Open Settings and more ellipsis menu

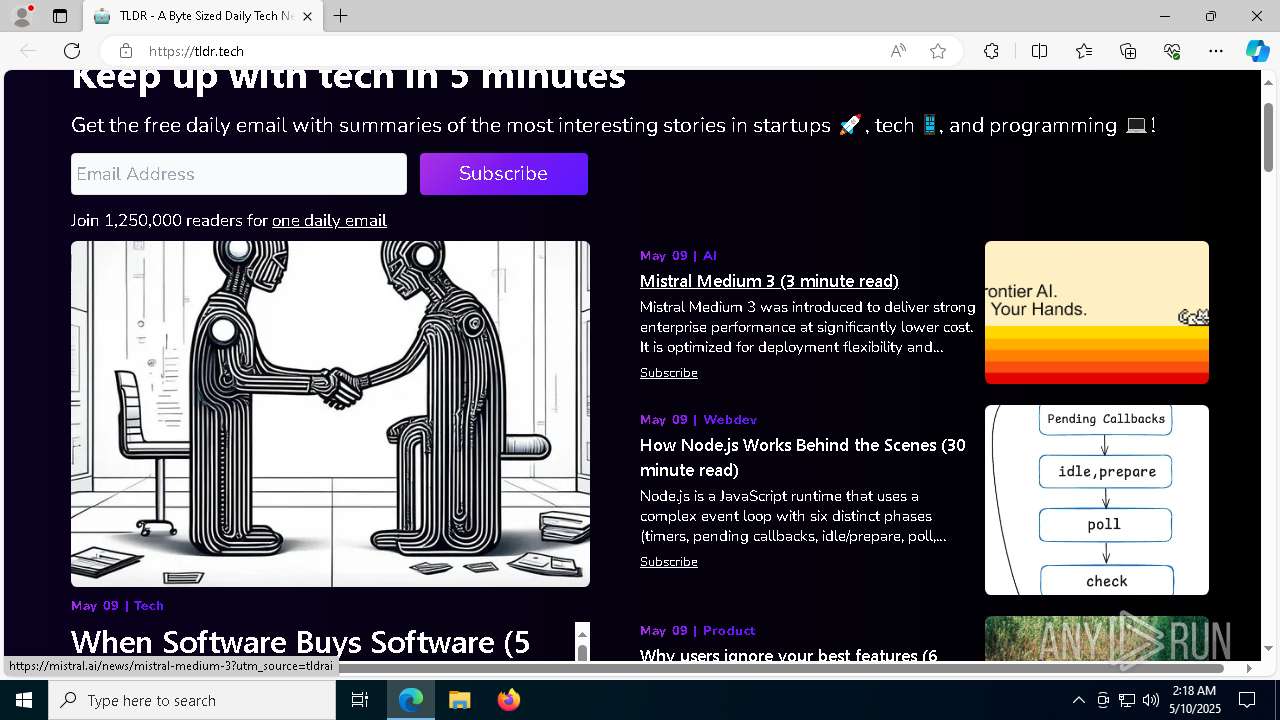coord(1216,51)
